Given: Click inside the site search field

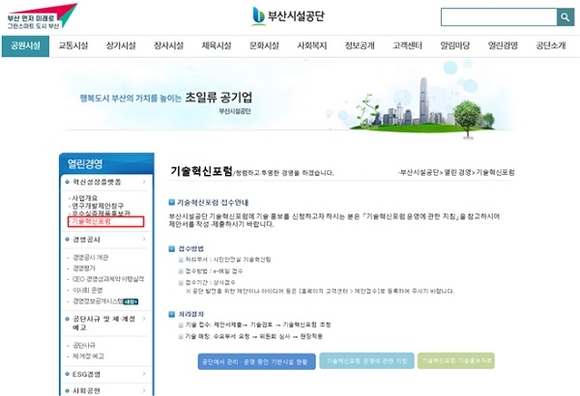Looking at the screenshot, I should coord(499,17).
